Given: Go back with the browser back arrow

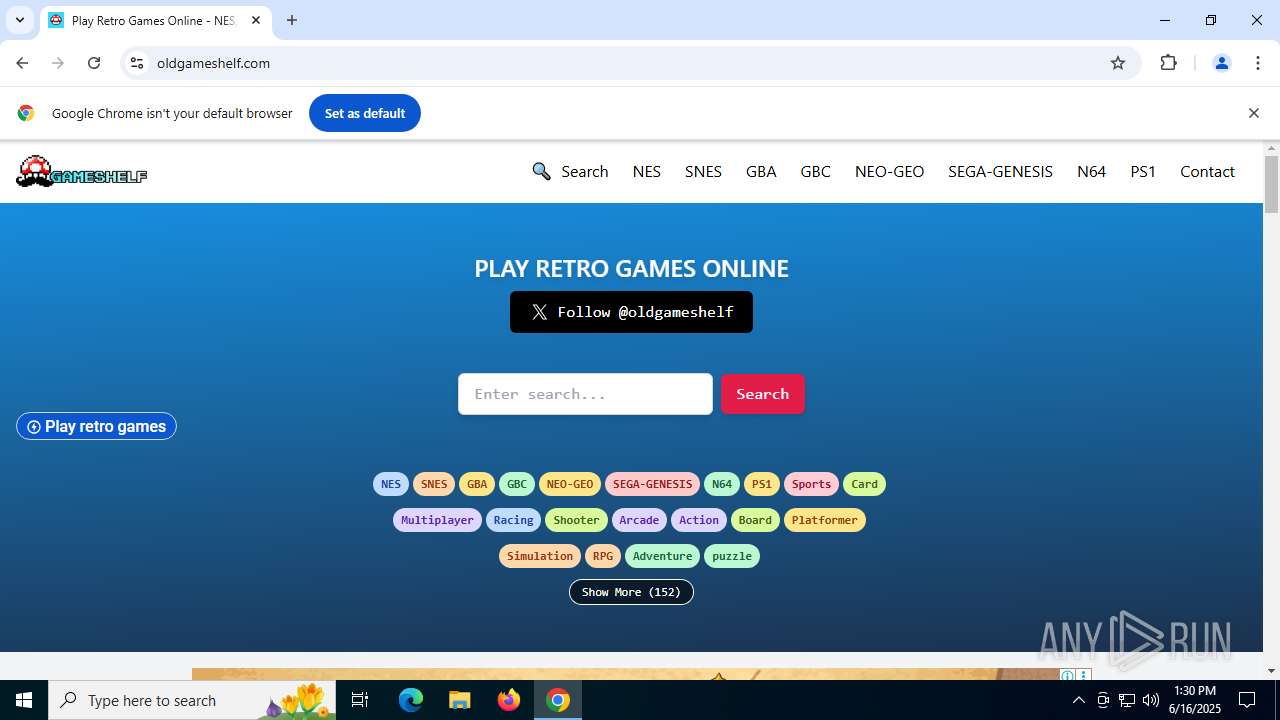Looking at the screenshot, I should click(x=22, y=63).
